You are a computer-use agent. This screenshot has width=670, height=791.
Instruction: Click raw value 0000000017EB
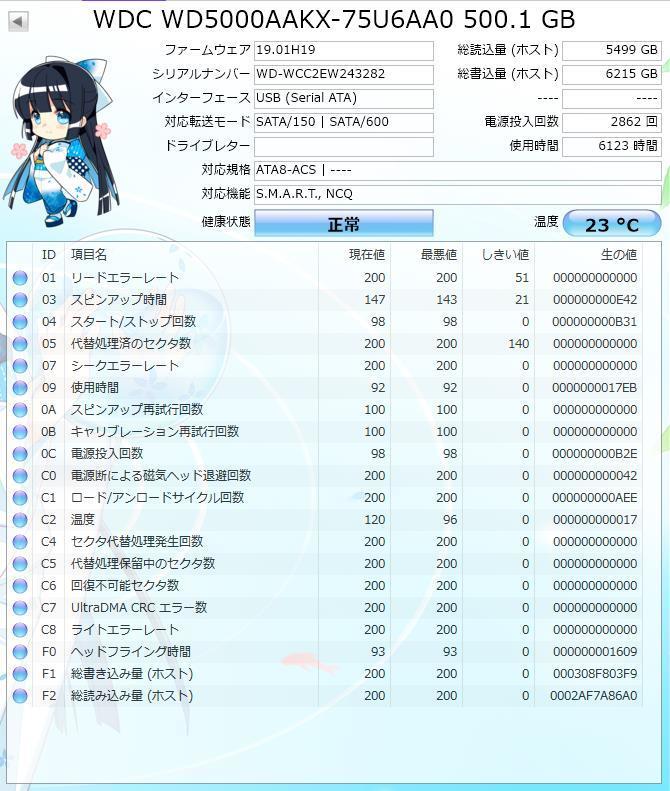coord(594,388)
